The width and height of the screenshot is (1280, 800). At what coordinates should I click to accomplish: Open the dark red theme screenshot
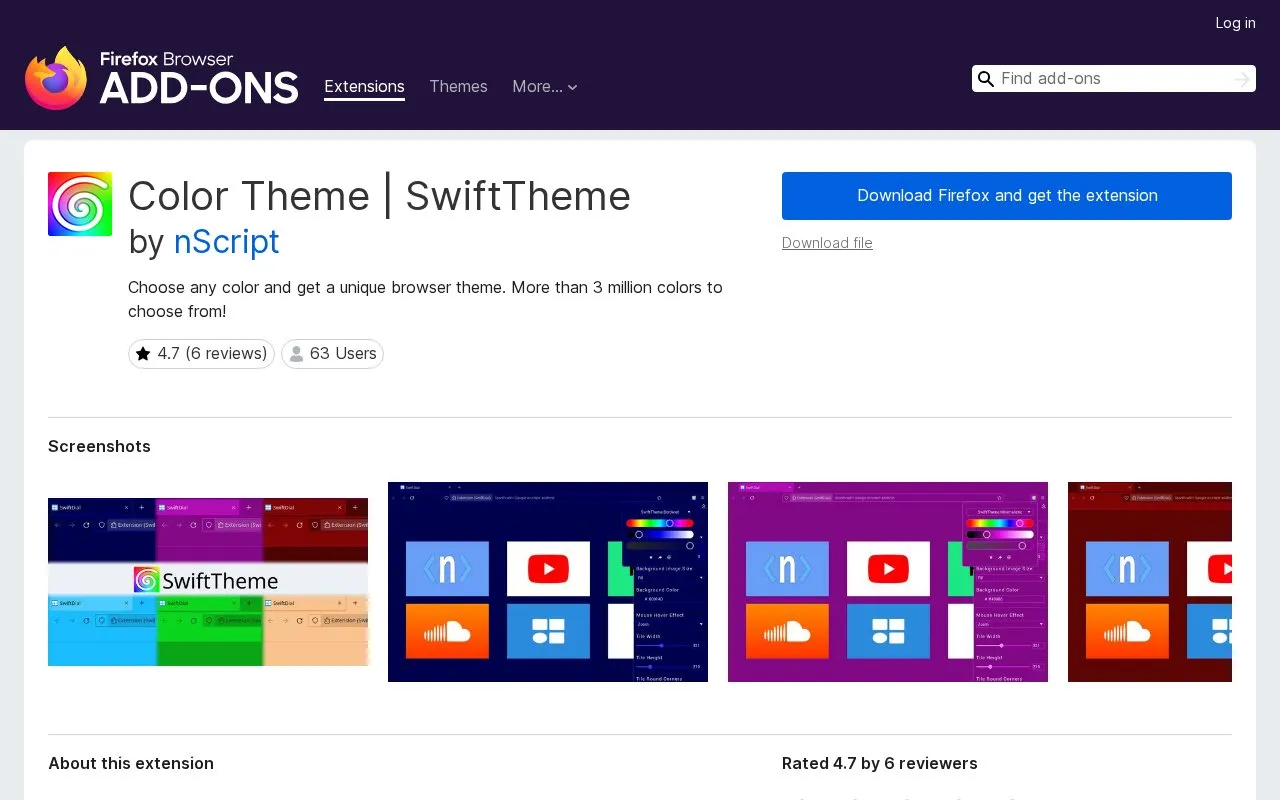click(1150, 582)
